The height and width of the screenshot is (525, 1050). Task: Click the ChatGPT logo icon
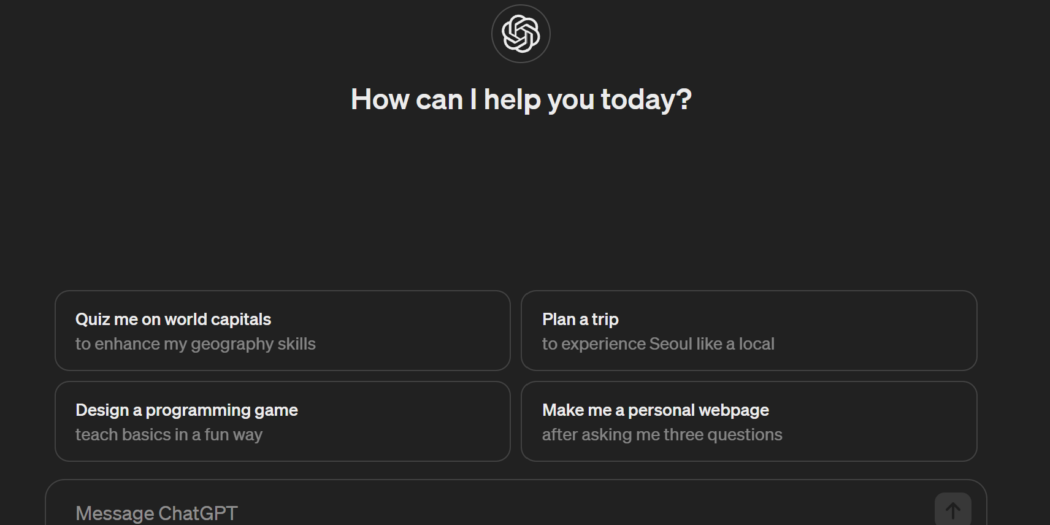[521, 34]
